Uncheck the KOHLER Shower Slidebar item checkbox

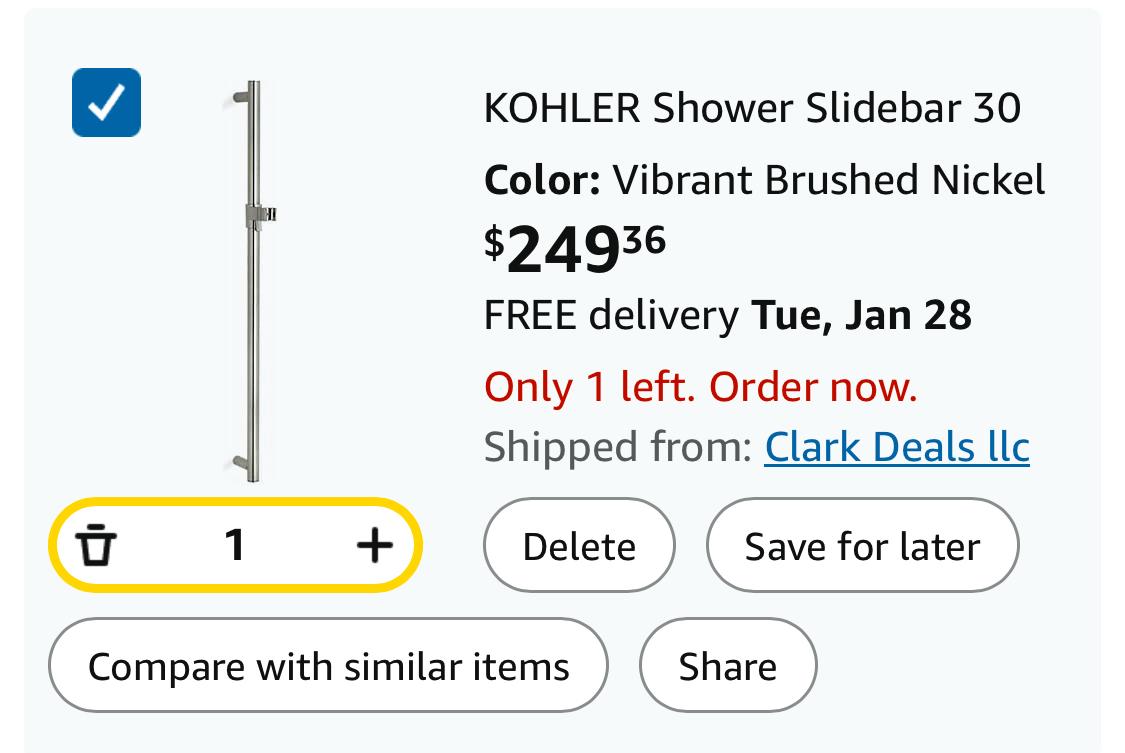click(x=106, y=102)
